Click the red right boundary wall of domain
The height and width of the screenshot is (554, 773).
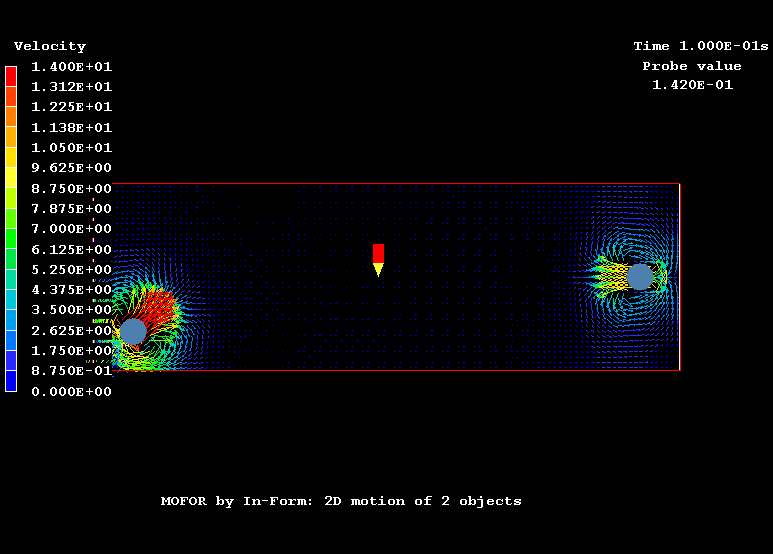point(680,277)
